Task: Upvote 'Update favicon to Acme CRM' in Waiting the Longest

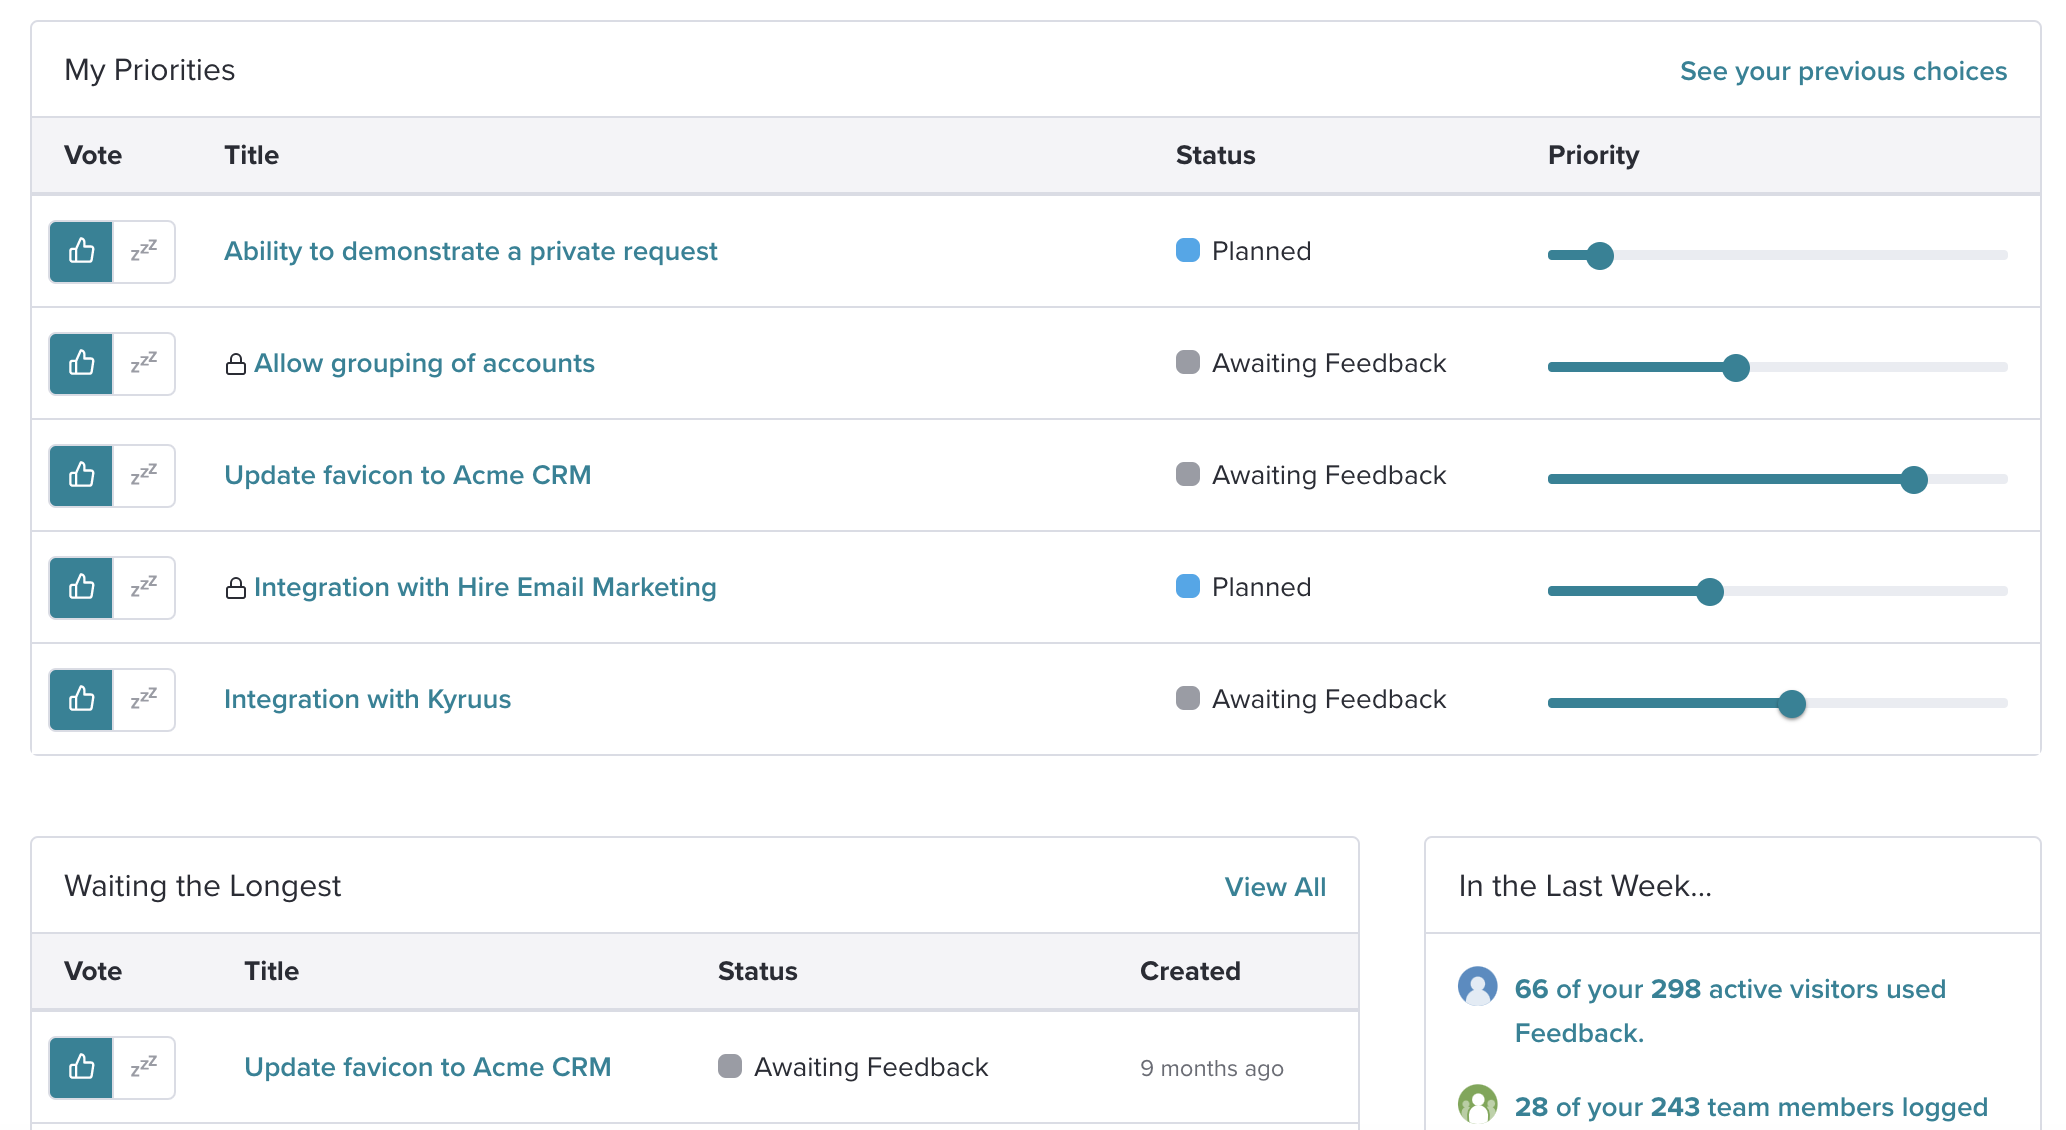Action: (81, 1068)
